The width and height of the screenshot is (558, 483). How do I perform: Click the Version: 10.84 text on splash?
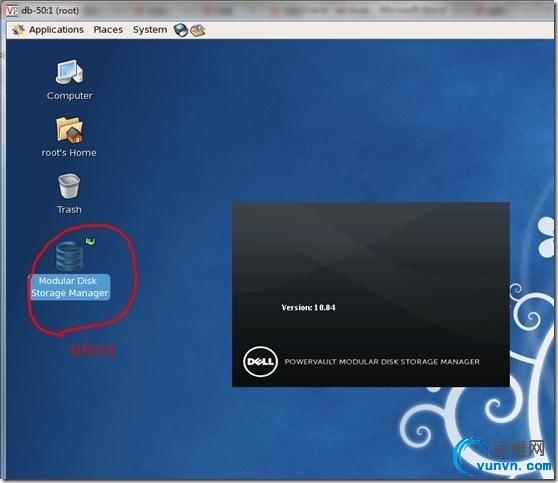pos(308,308)
